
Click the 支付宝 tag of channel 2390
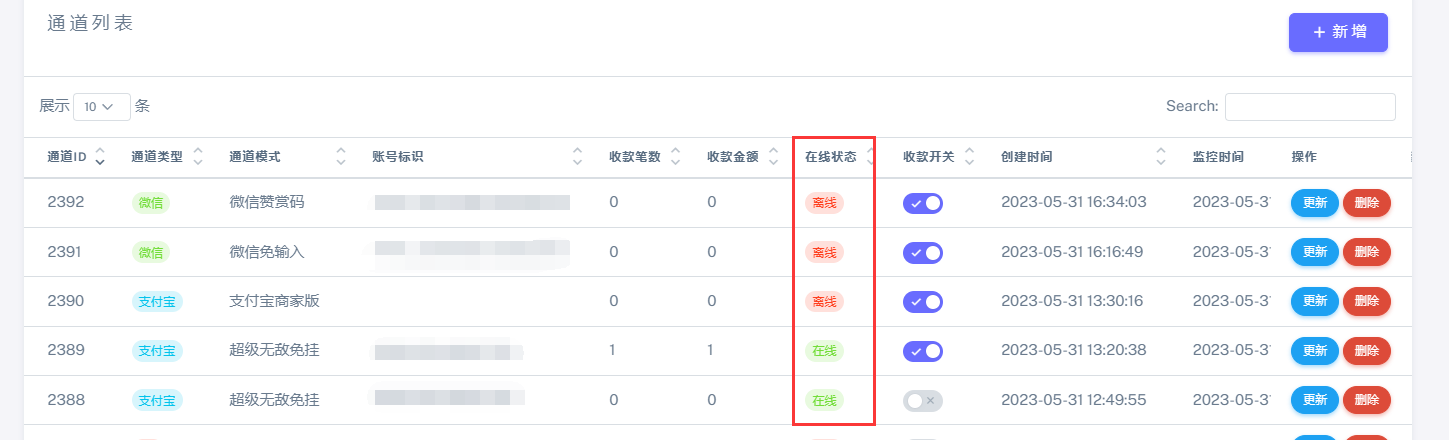click(x=157, y=301)
